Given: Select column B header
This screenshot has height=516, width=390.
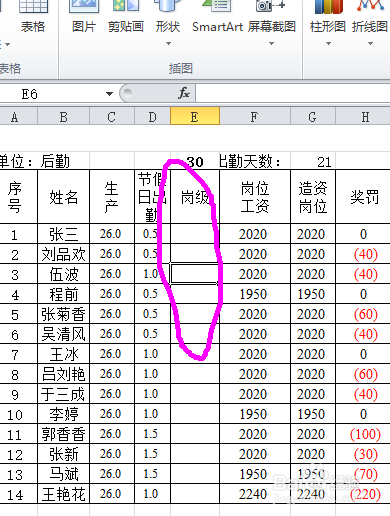Looking at the screenshot, I should point(63,116).
